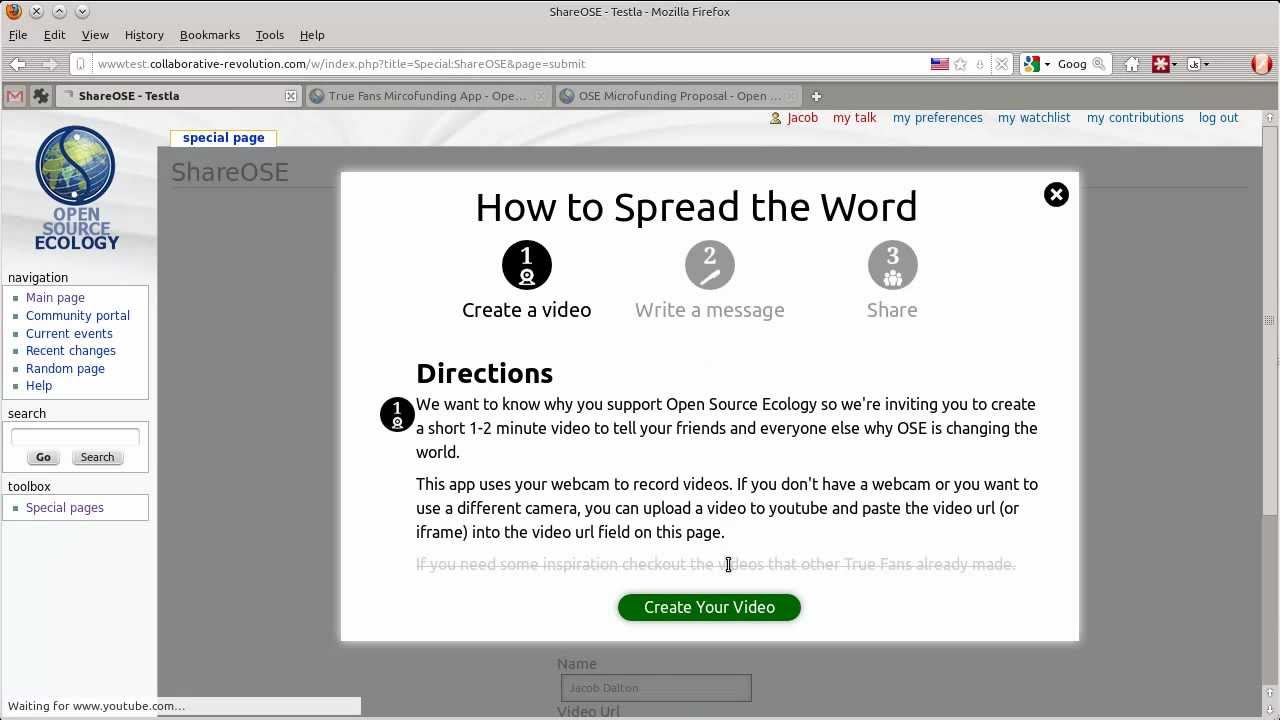1280x720 pixels.
Task: Click the Google search box
Action: (1071, 64)
